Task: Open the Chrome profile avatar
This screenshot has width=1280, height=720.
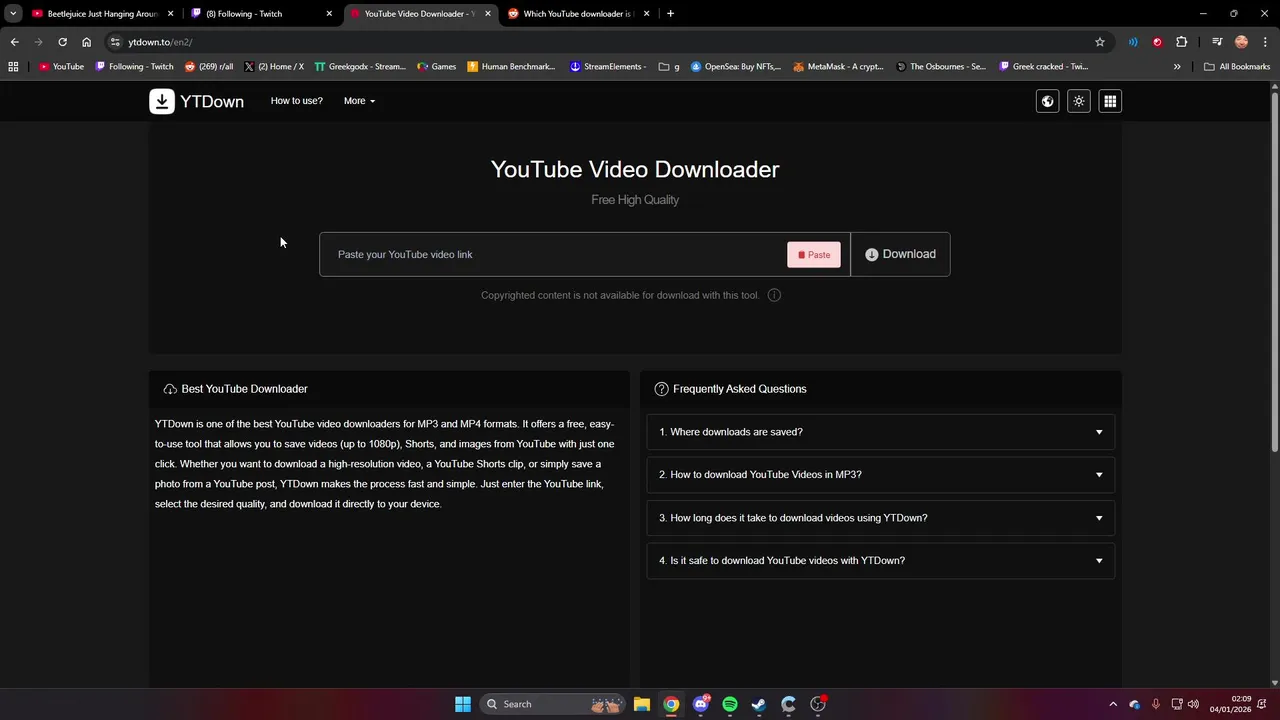Action: pos(1241,42)
